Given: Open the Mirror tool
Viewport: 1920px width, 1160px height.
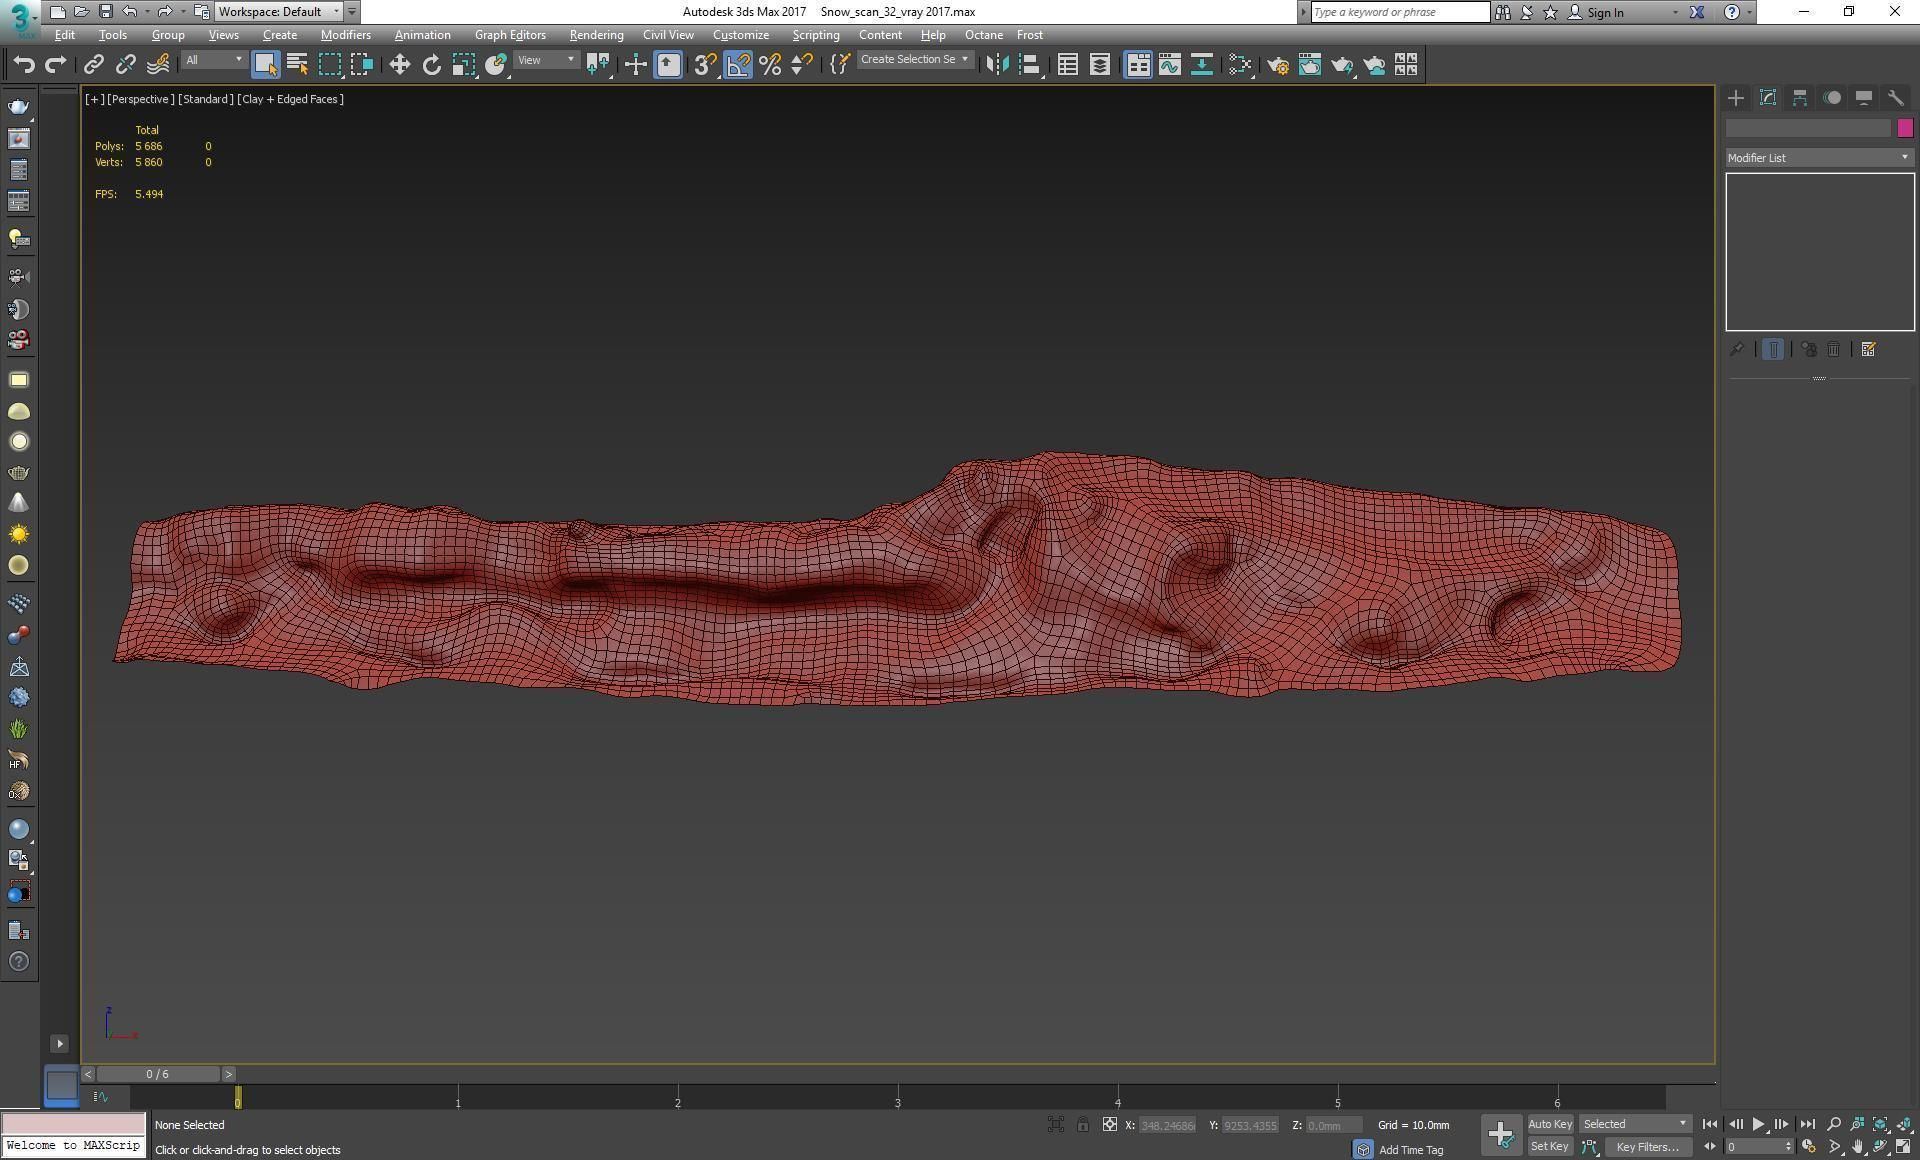Looking at the screenshot, I should (x=996, y=65).
